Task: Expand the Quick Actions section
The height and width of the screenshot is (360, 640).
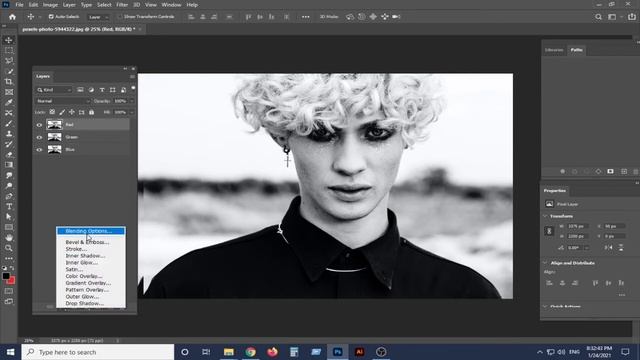Action: click(545, 306)
